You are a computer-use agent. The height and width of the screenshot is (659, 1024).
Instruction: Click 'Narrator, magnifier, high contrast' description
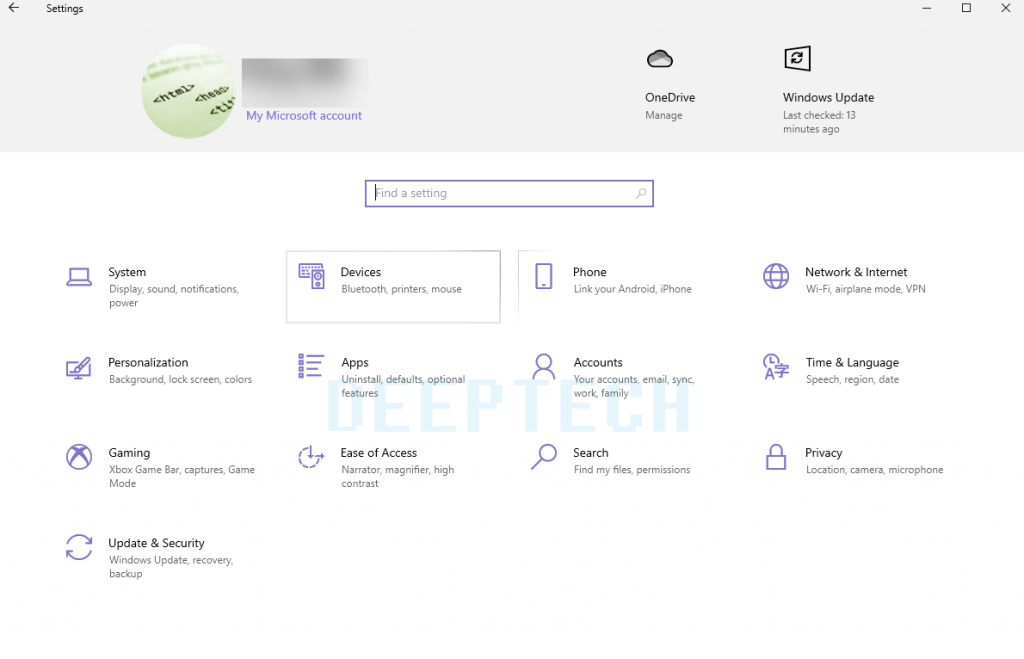click(398, 476)
